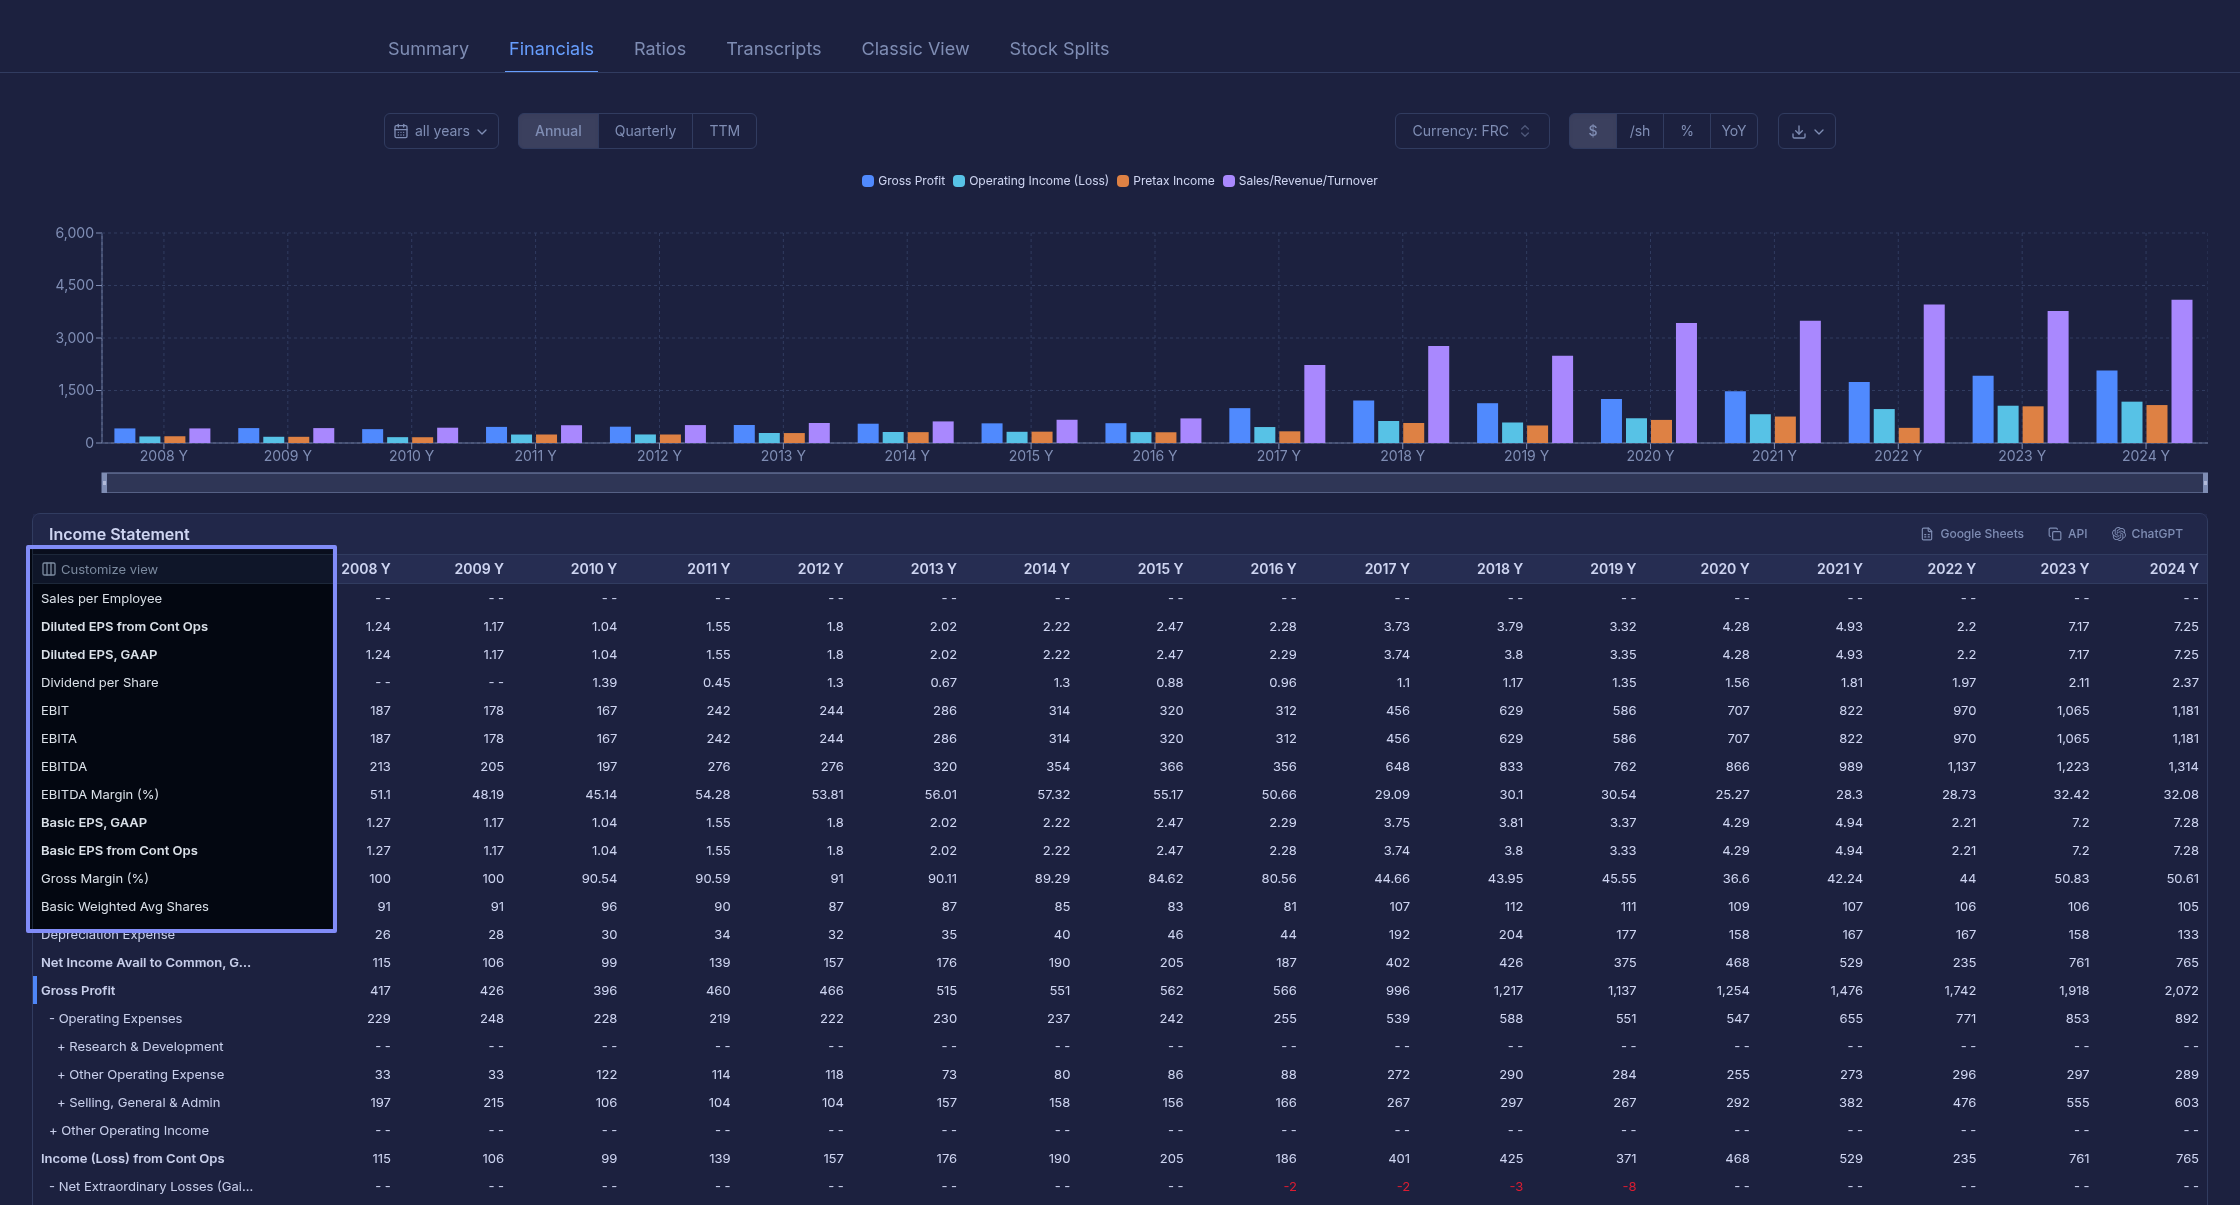
Task: Open the ChatGPT icon link
Action: click(2118, 534)
